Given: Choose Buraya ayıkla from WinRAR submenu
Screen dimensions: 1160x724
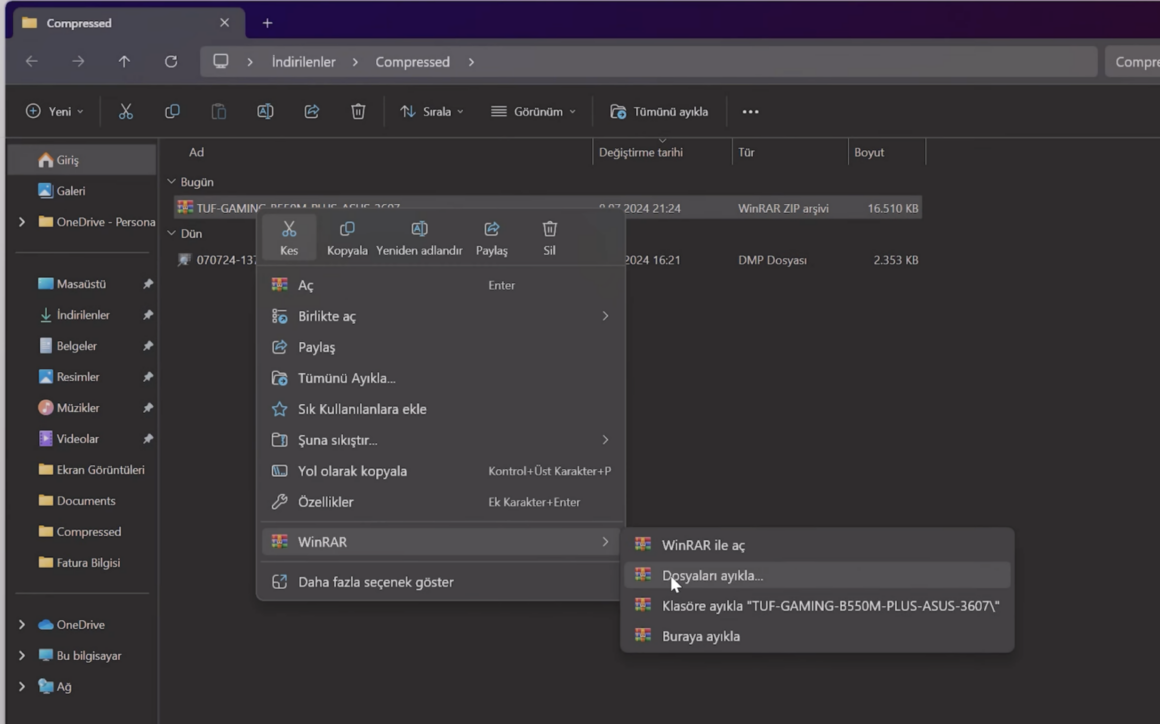Looking at the screenshot, I should (x=700, y=636).
